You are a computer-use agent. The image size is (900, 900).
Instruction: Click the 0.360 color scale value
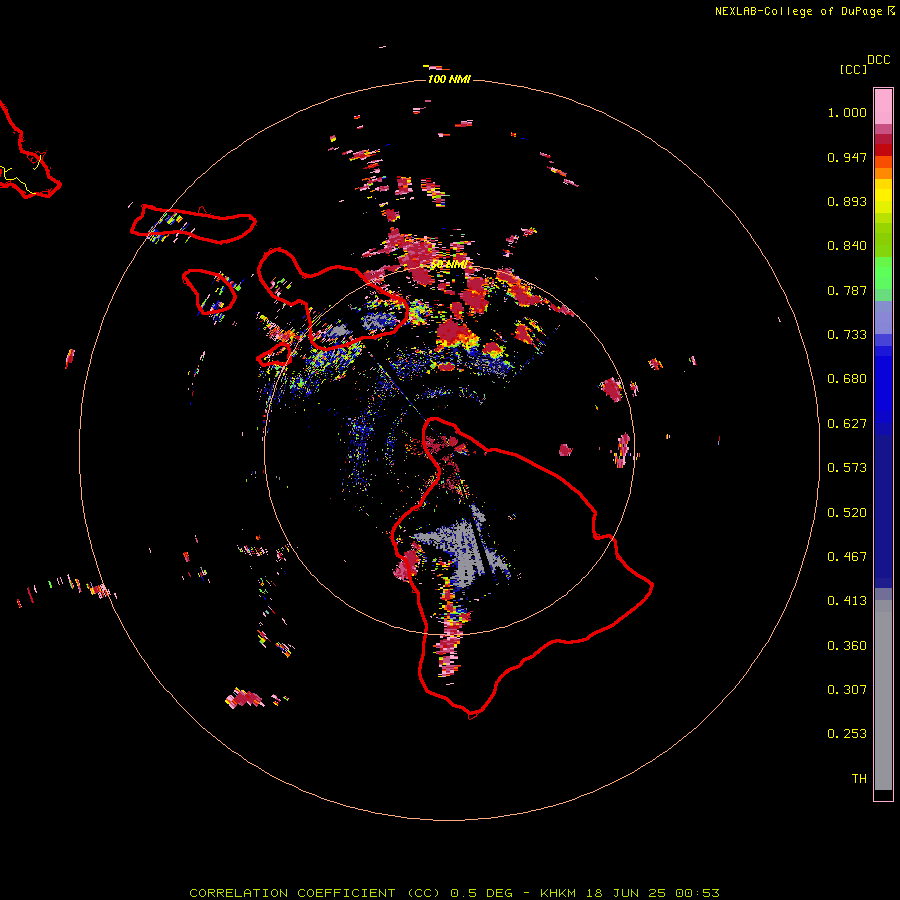(x=847, y=646)
